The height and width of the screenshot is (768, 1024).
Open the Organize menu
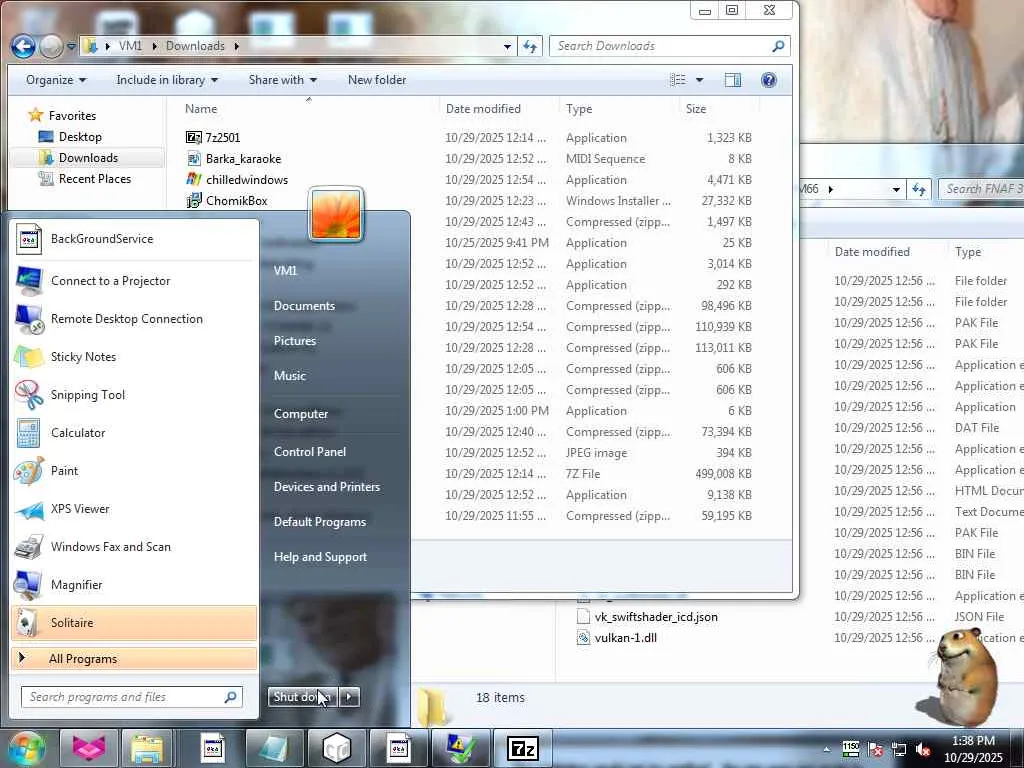tap(56, 80)
